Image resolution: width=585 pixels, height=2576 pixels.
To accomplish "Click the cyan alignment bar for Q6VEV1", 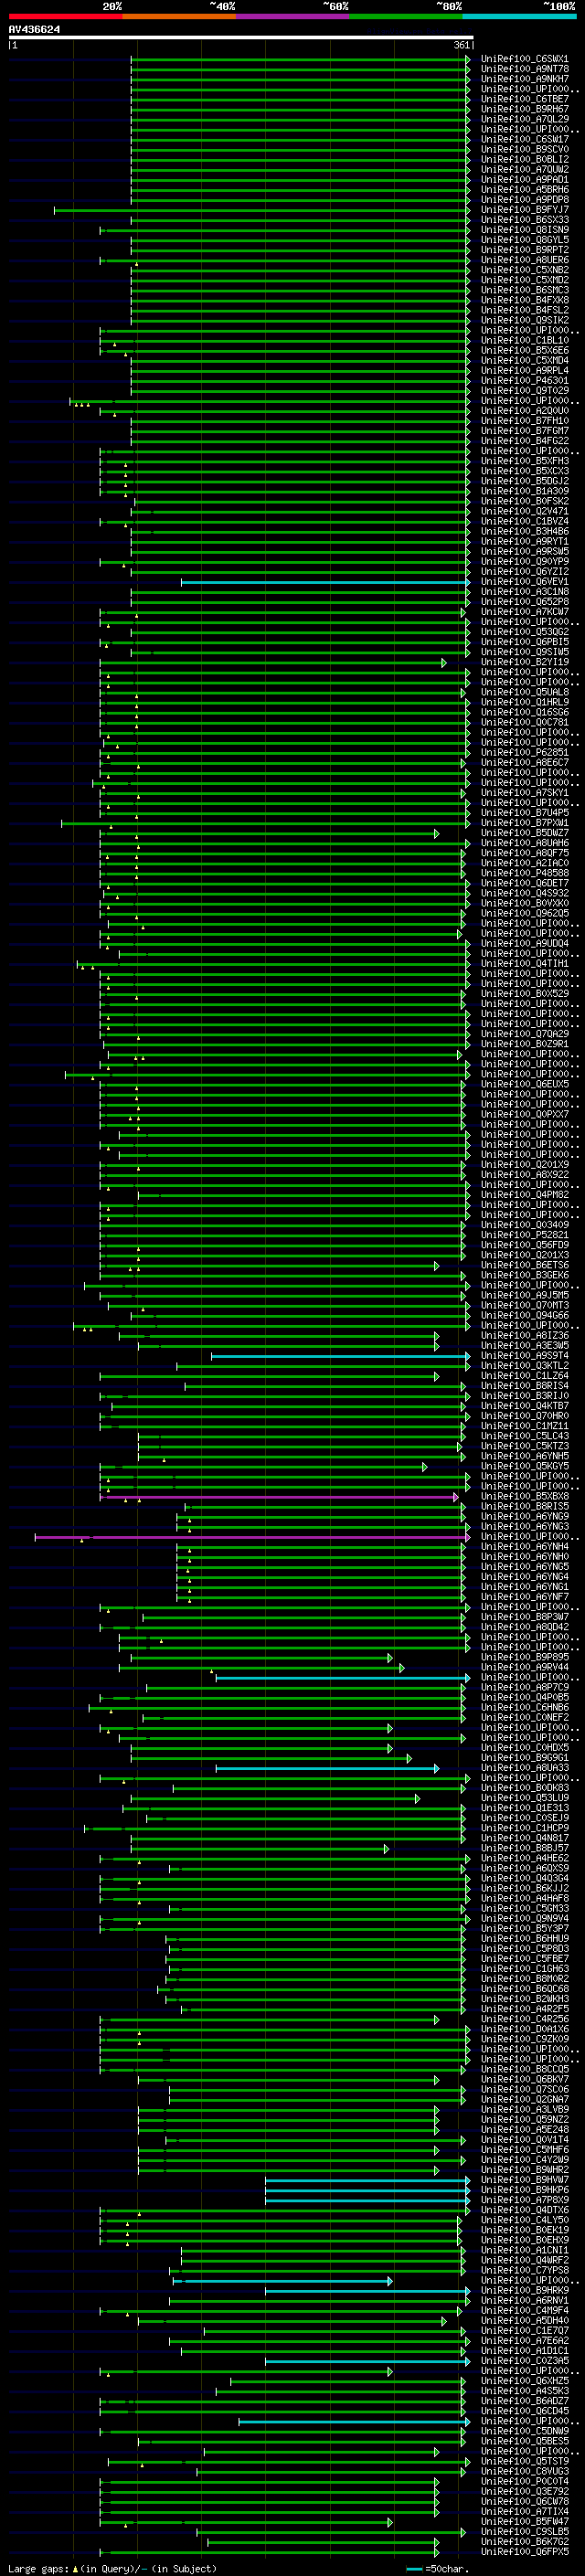I will [x=325, y=582].
